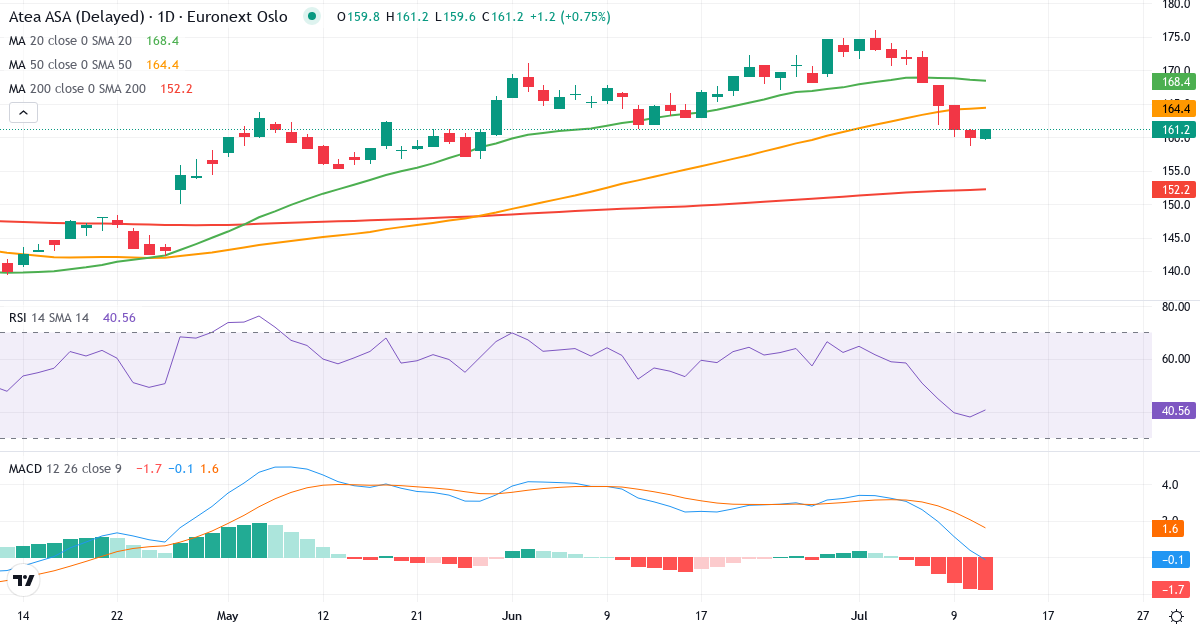Click the TradingView logo icon

(24, 579)
